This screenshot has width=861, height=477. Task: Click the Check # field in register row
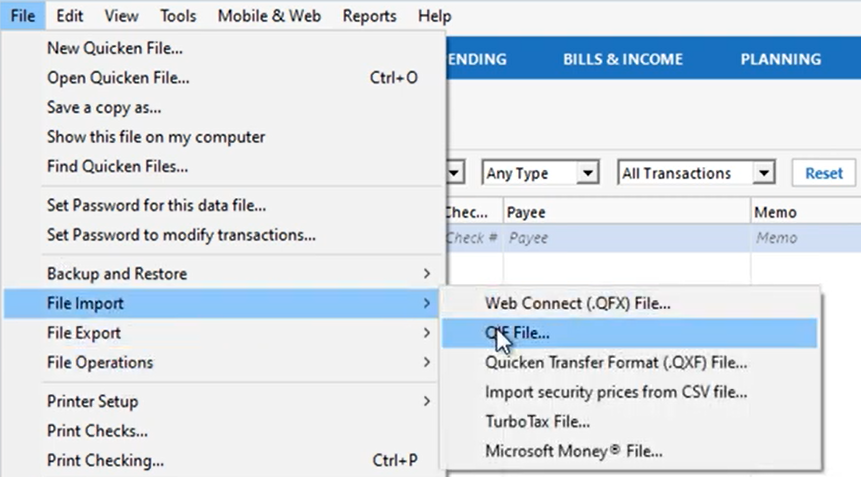473,238
